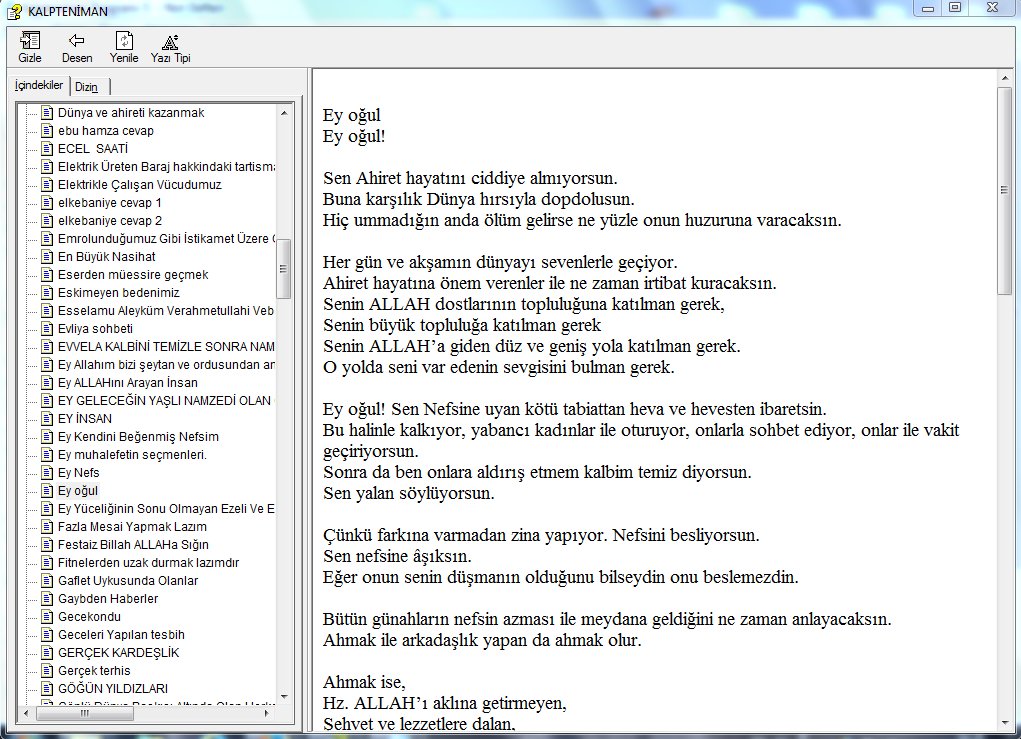Click the reading pane scroll down arrow
This screenshot has width=1021, height=739.
(x=1005, y=723)
